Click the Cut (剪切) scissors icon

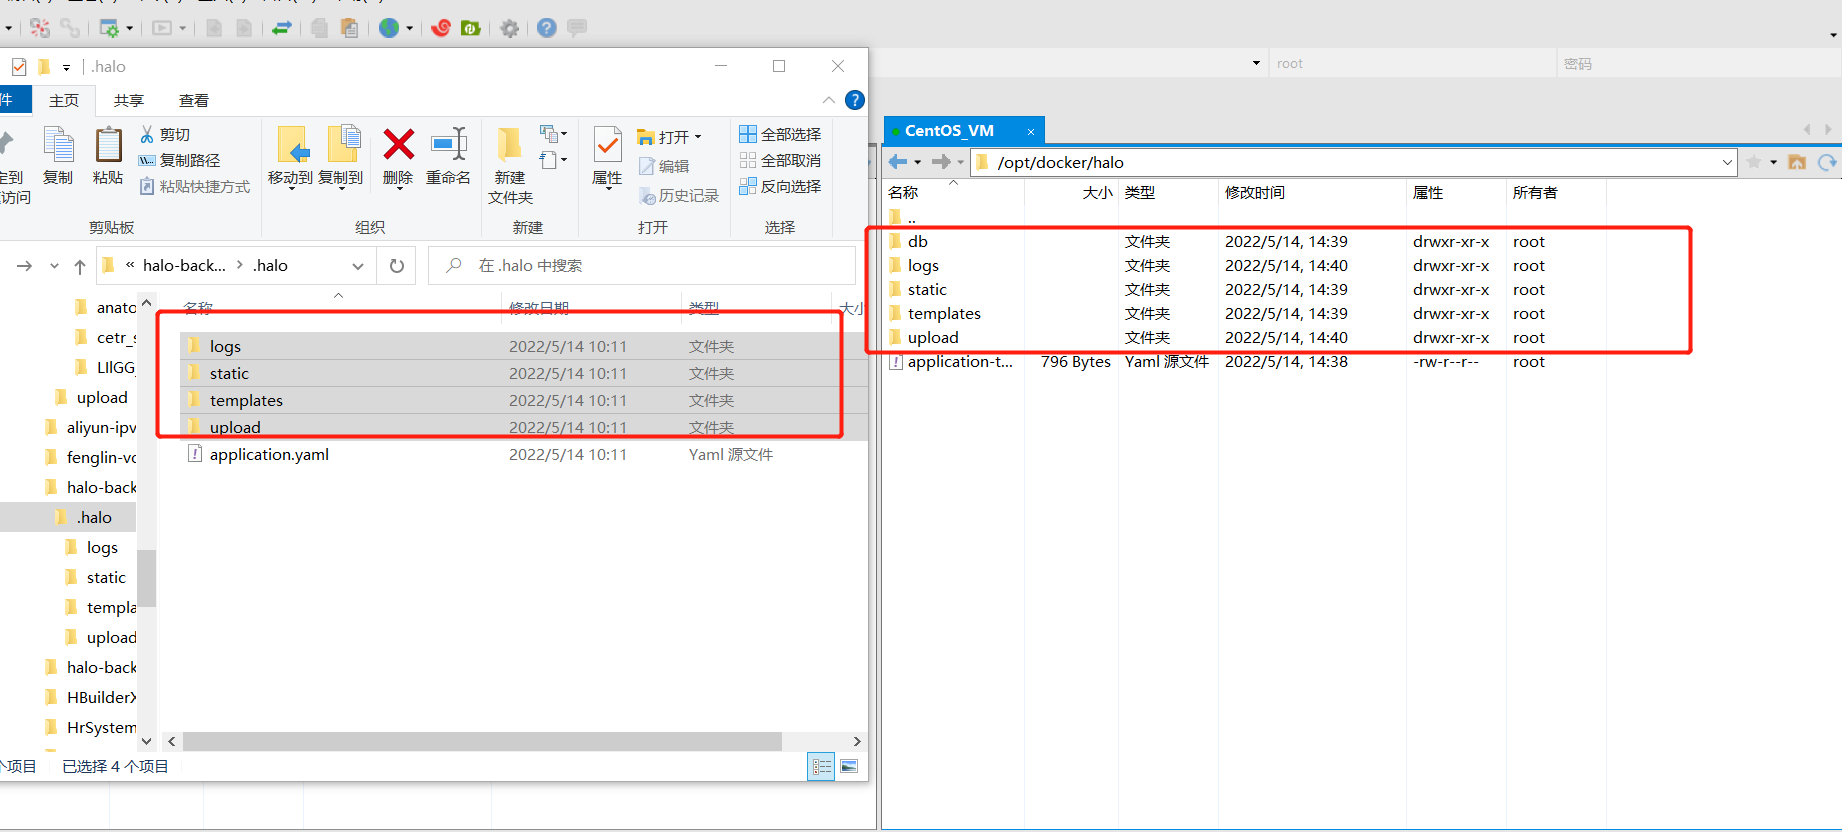click(x=147, y=134)
